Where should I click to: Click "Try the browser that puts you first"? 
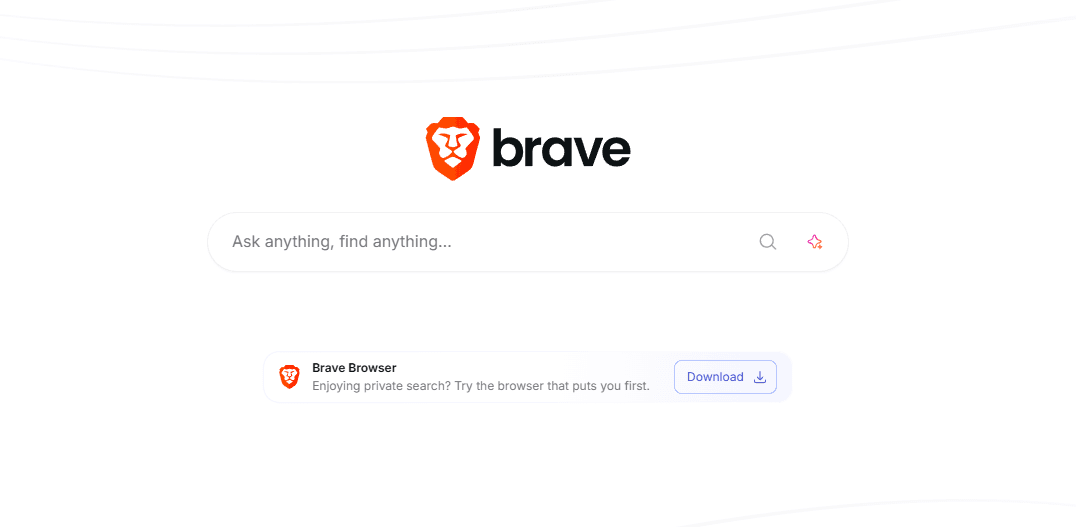pos(551,386)
